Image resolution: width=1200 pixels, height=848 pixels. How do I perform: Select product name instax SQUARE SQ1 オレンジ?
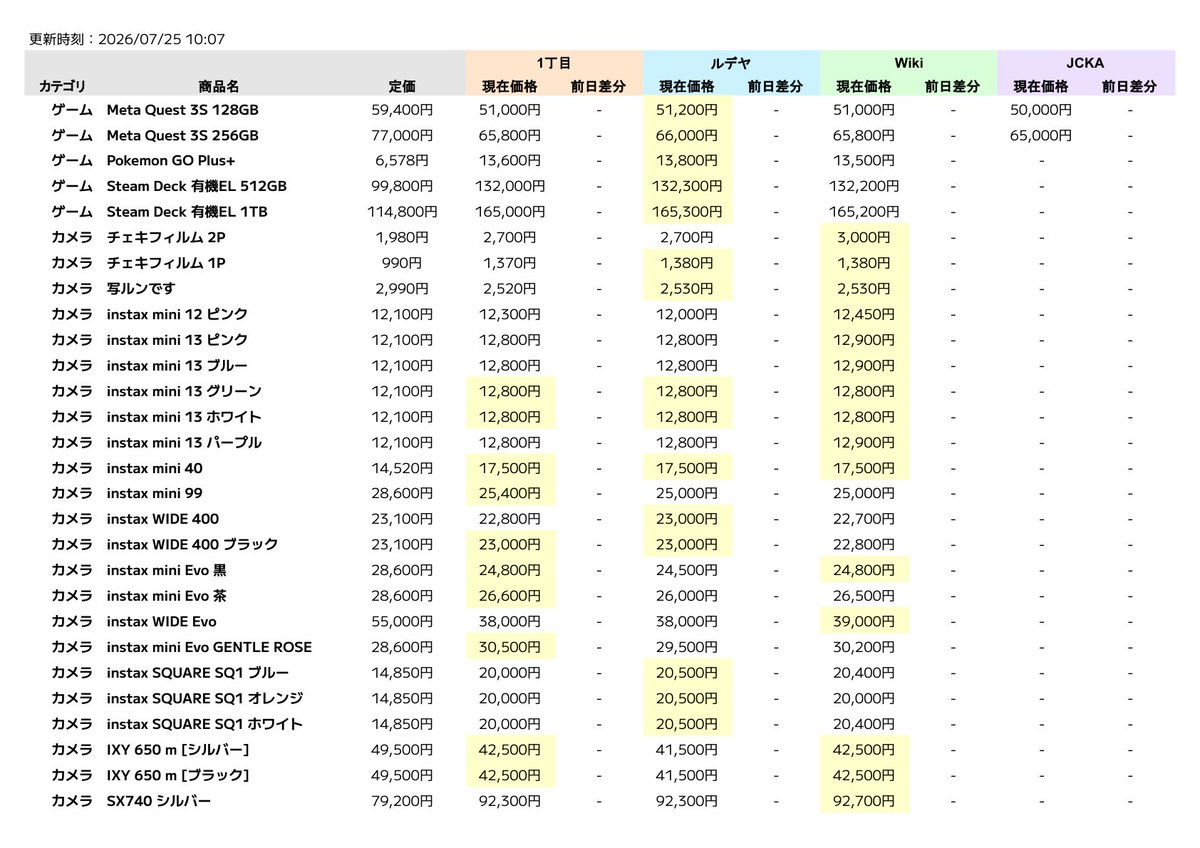[x=205, y=698]
